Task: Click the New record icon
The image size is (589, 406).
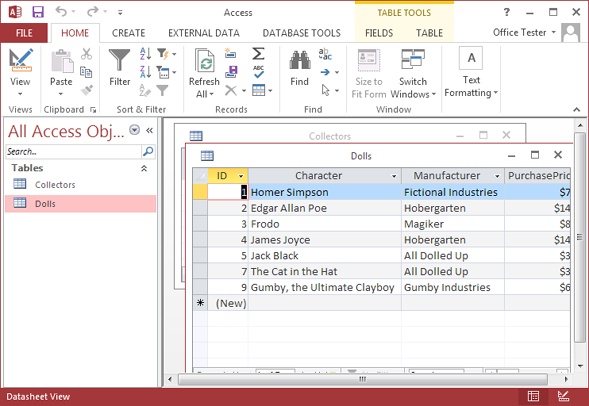Action: point(231,54)
